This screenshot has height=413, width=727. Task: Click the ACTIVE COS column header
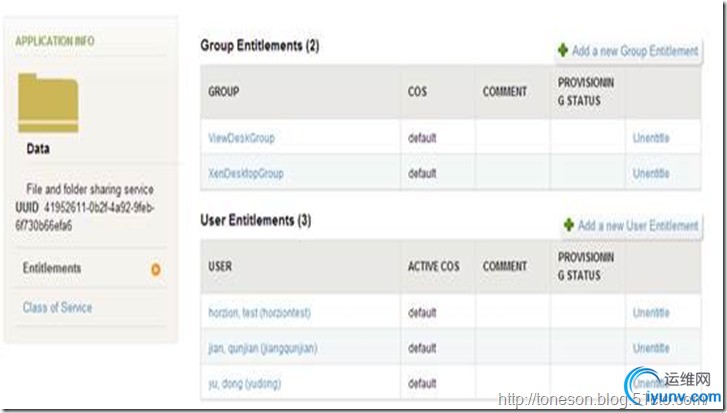[434, 267]
